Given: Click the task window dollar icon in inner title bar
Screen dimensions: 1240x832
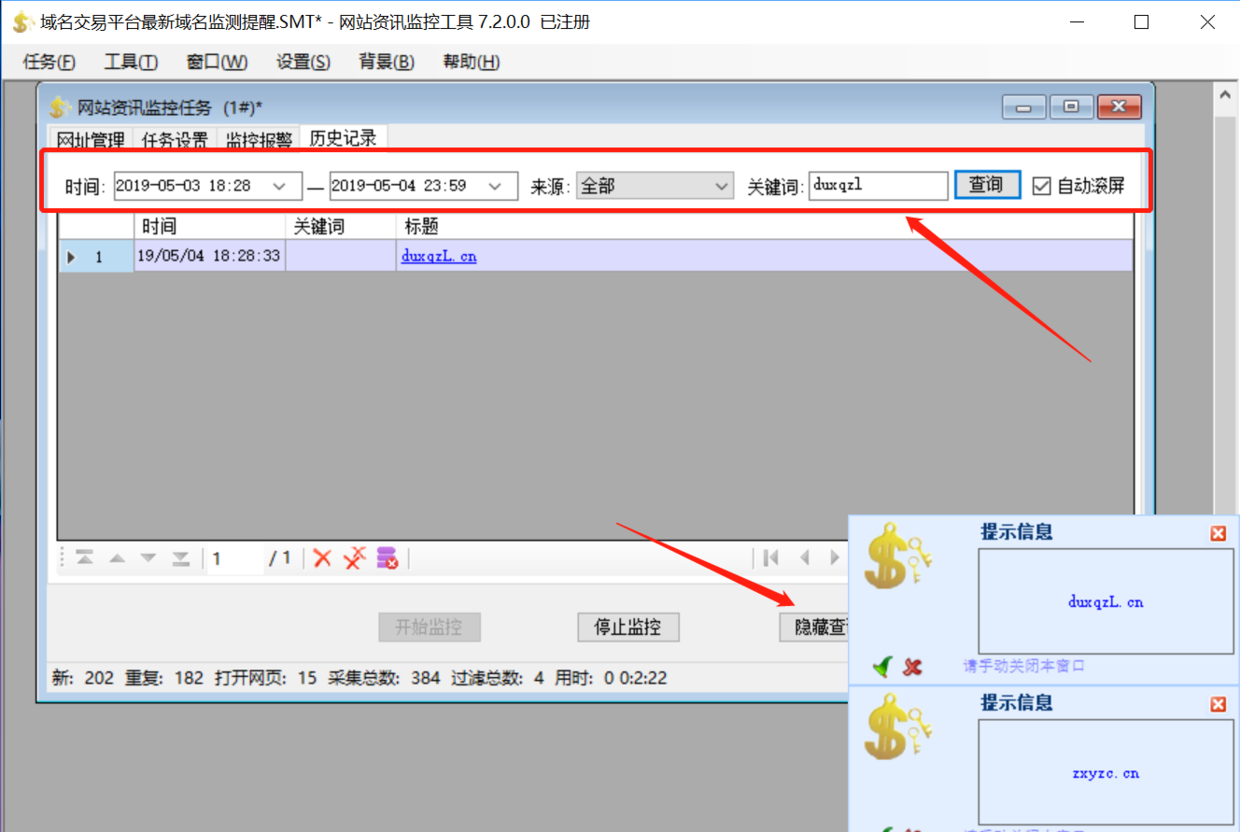Looking at the screenshot, I should pos(61,107).
